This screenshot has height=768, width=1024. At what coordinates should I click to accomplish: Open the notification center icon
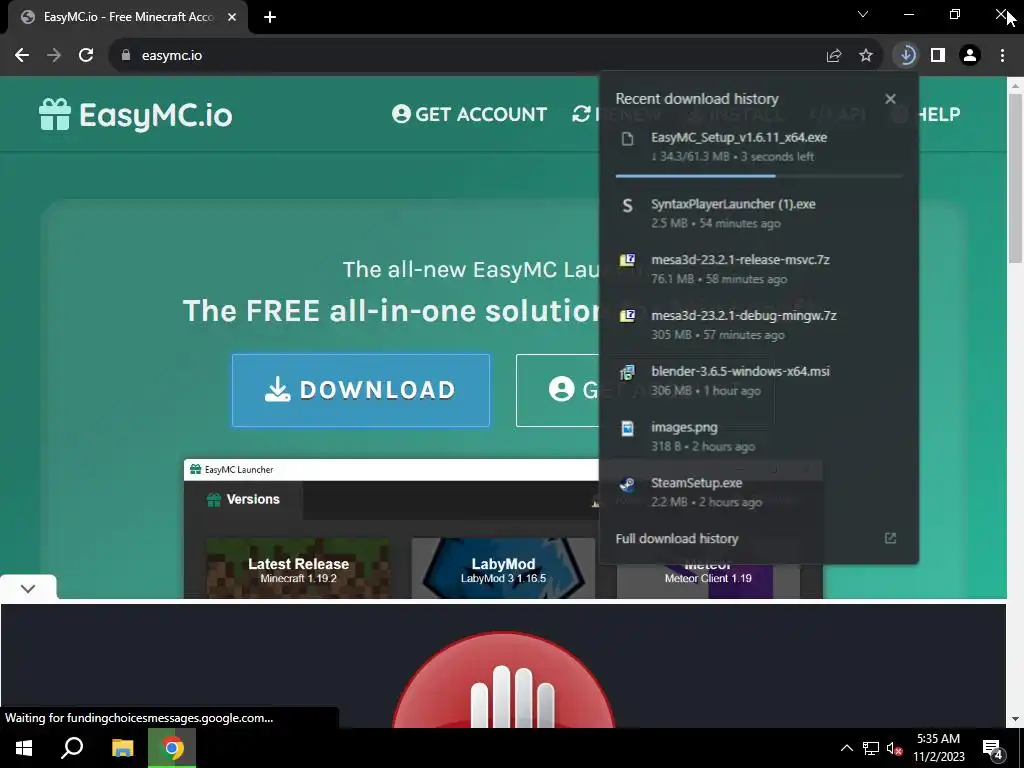click(x=993, y=749)
